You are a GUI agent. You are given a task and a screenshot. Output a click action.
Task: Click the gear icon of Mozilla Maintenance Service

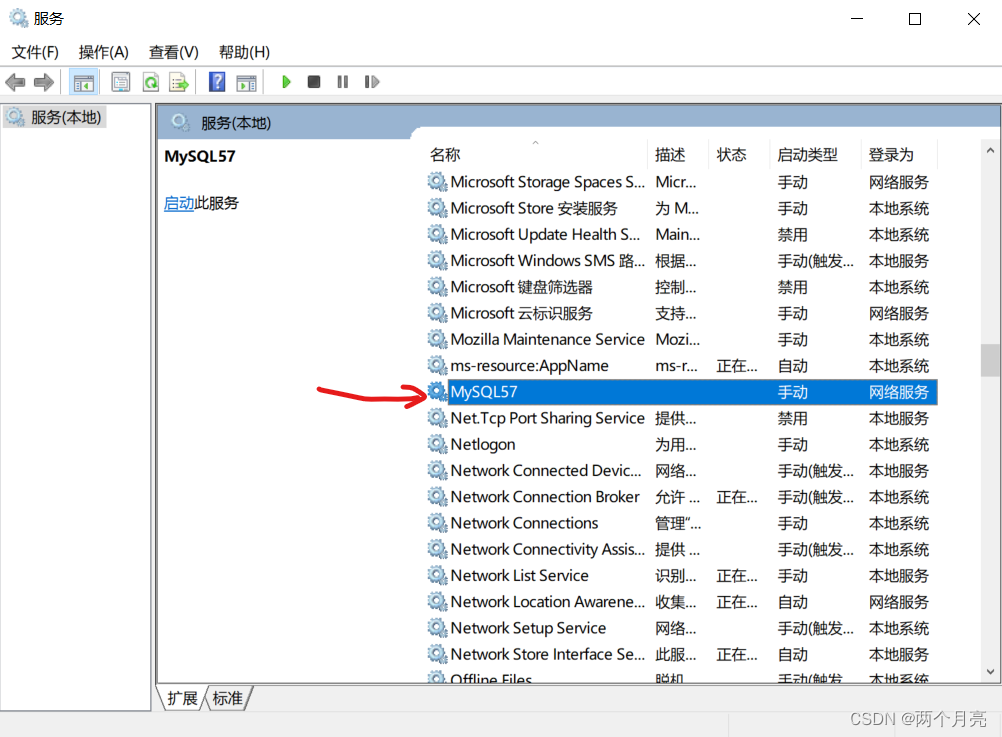tap(437, 339)
